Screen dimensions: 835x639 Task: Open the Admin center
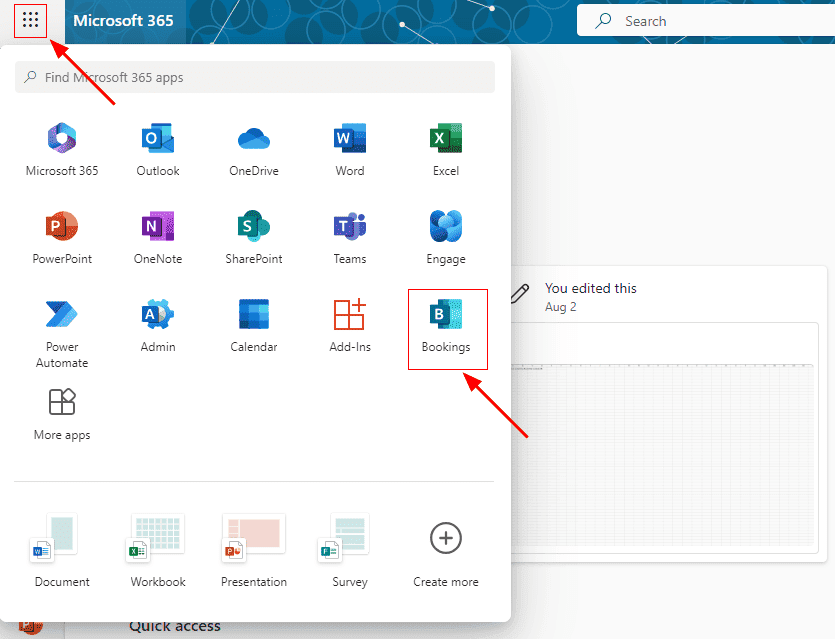[x=158, y=327]
